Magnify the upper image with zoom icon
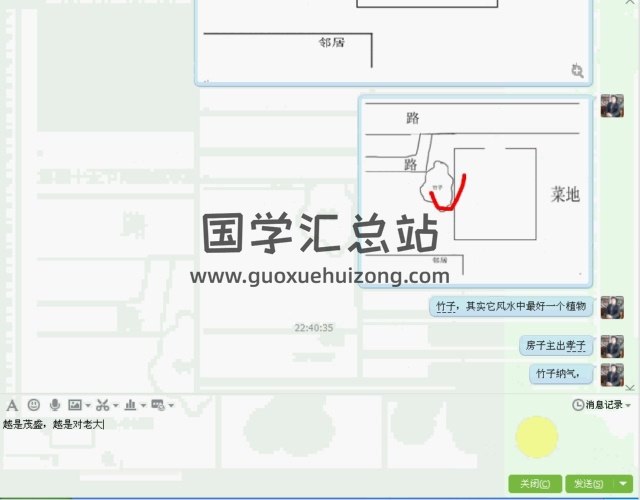The width and height of the screenshot is (640, 500). point(577,71)
